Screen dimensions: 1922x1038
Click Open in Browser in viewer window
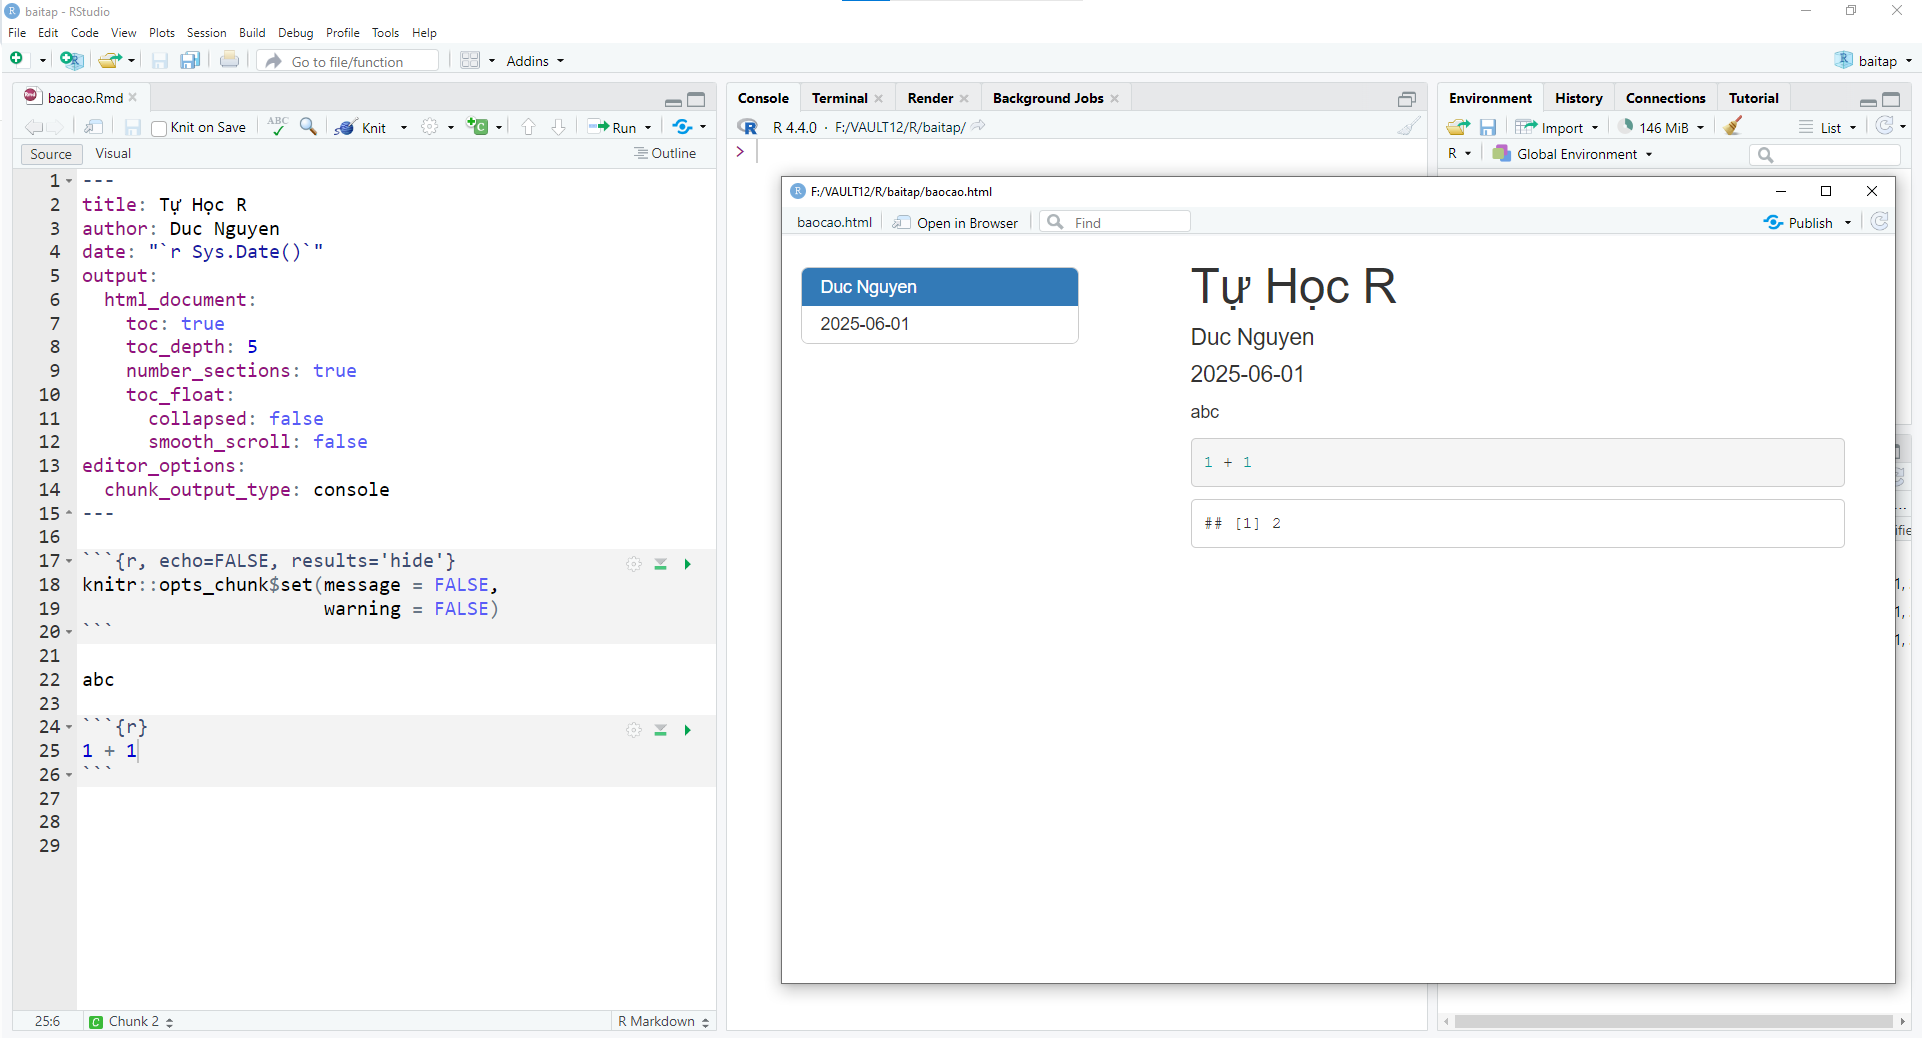(x=956, y=222)
